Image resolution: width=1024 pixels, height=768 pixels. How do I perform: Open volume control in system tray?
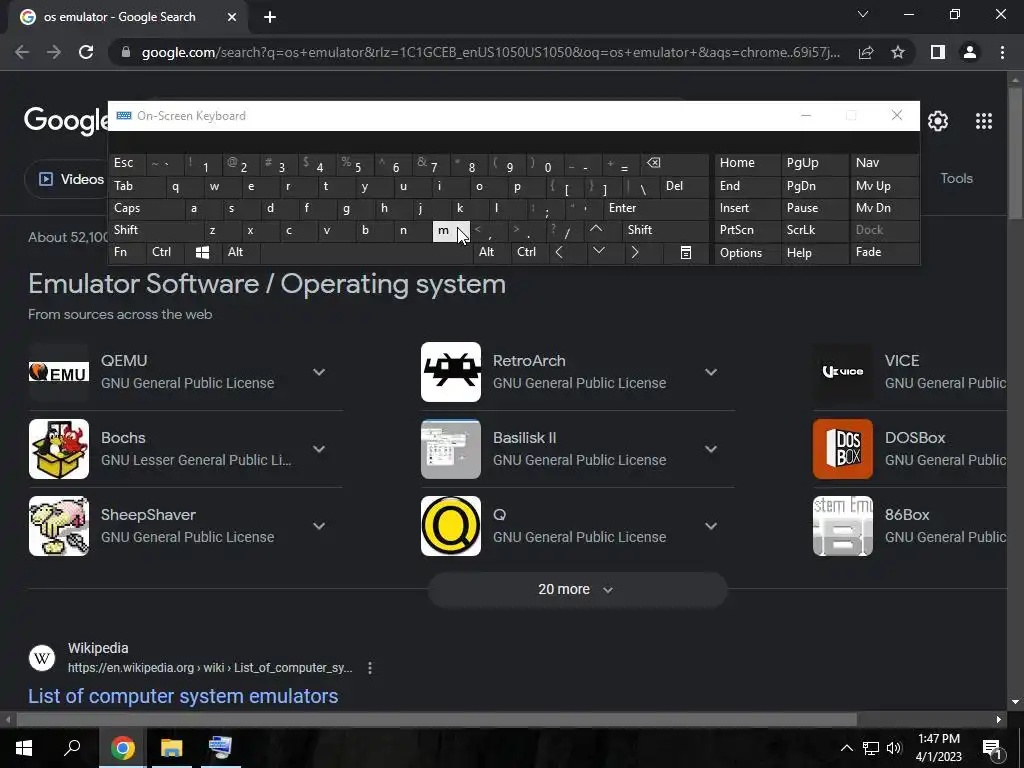[894, 748]
